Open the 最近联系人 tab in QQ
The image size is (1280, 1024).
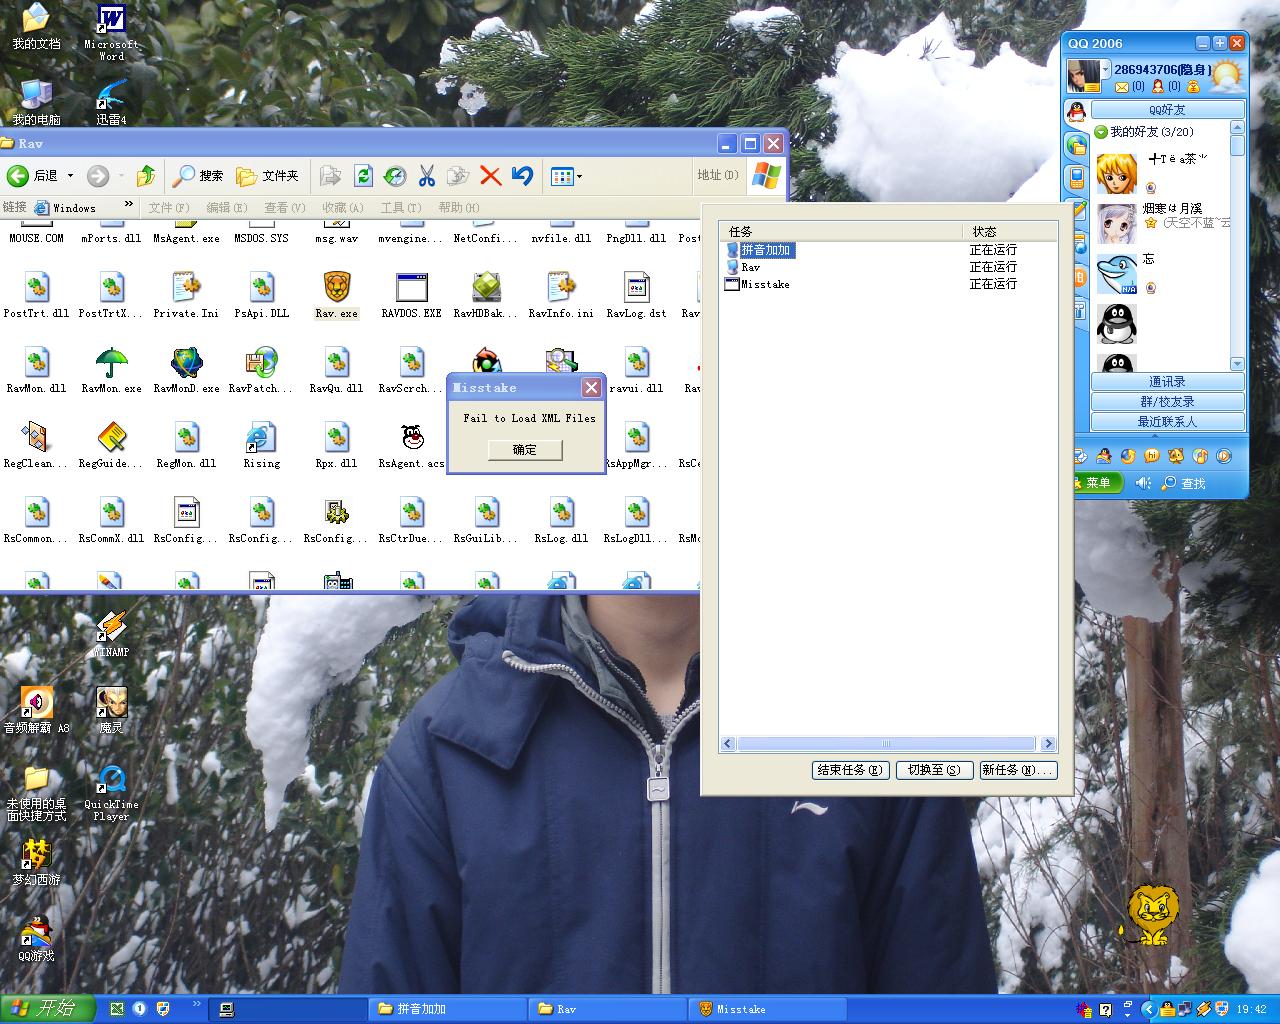1167,422
